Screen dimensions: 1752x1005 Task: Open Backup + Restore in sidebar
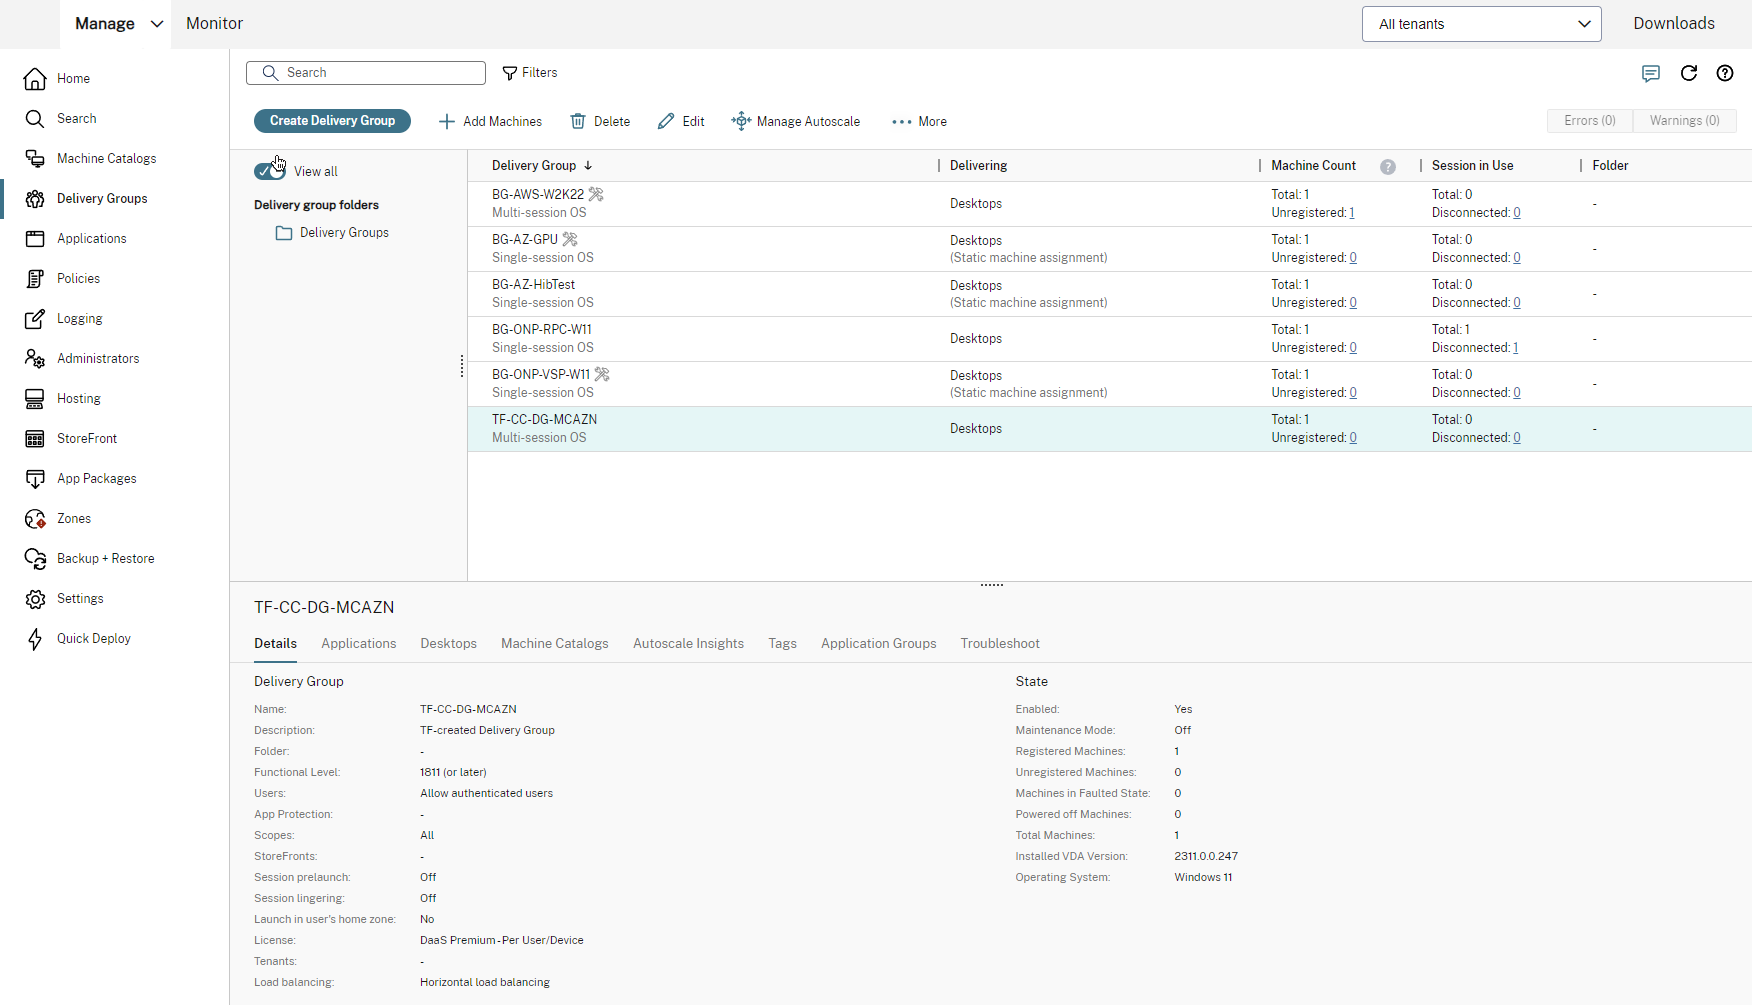pyautogui.click(x=105, y=559)
